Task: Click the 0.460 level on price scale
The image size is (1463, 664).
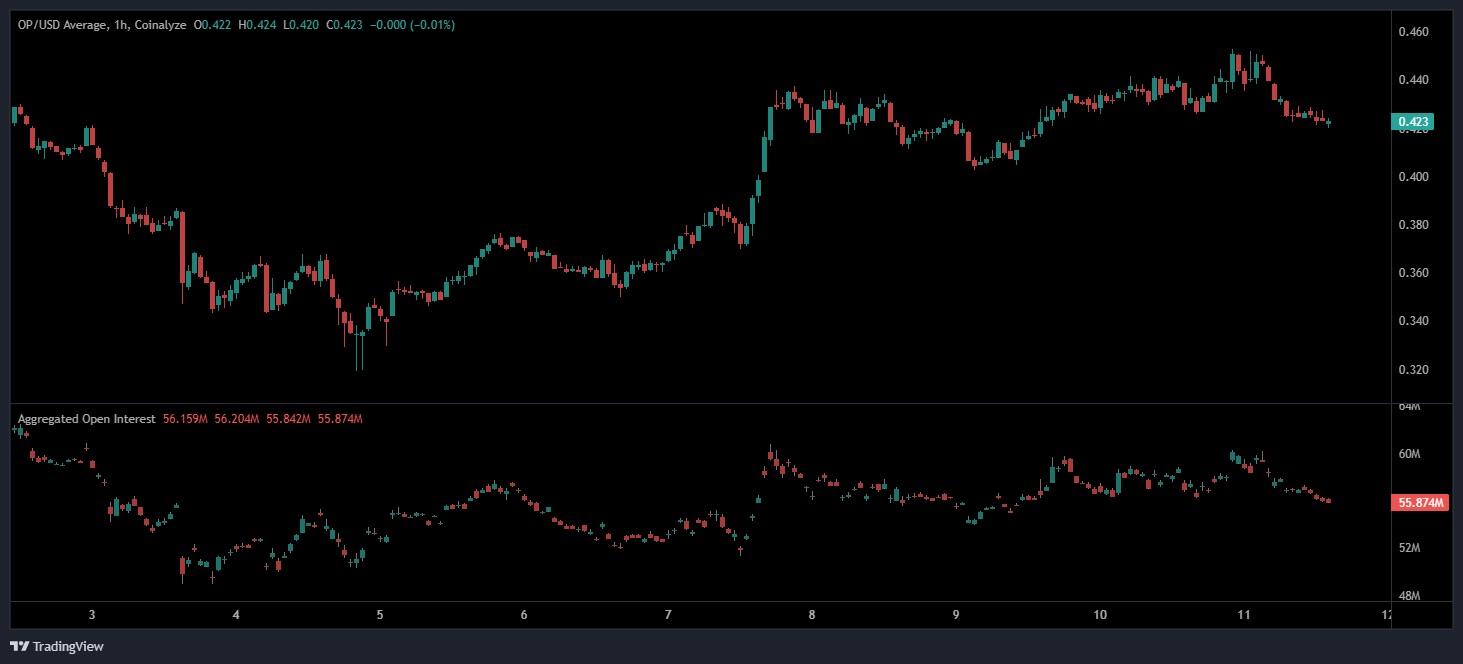Action: 1412,33
